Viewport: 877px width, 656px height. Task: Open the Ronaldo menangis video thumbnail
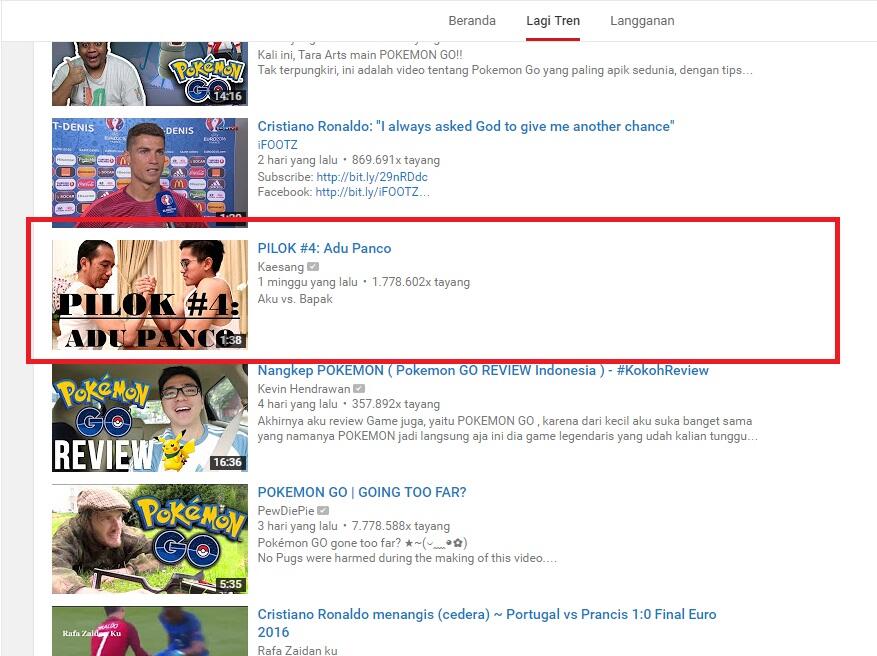pyautogui.click(x=150, y=631)
